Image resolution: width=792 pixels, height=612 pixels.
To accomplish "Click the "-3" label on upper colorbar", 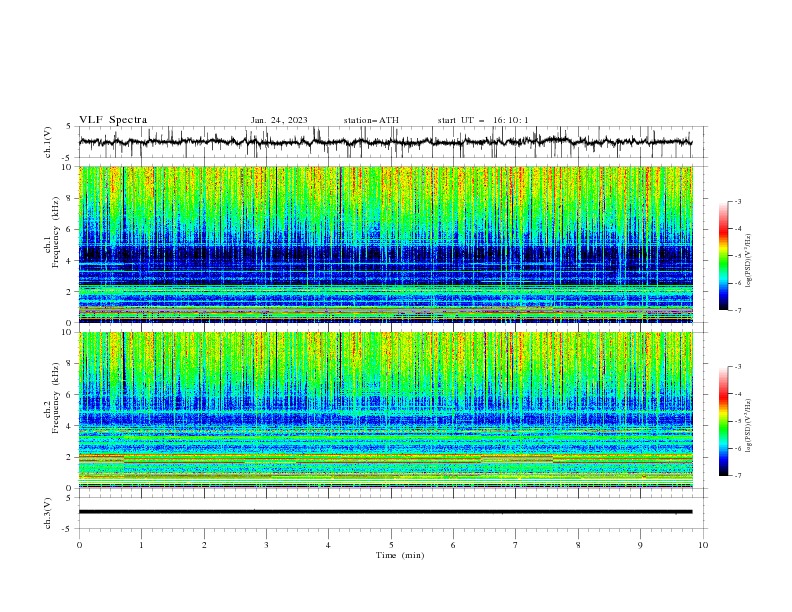I will pos(737,201).
